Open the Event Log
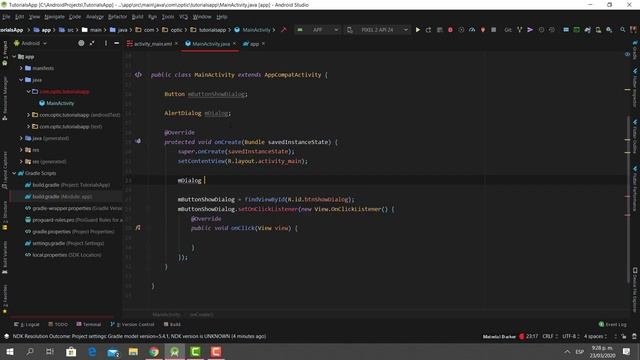640x360 pixels. coord(612,324)
